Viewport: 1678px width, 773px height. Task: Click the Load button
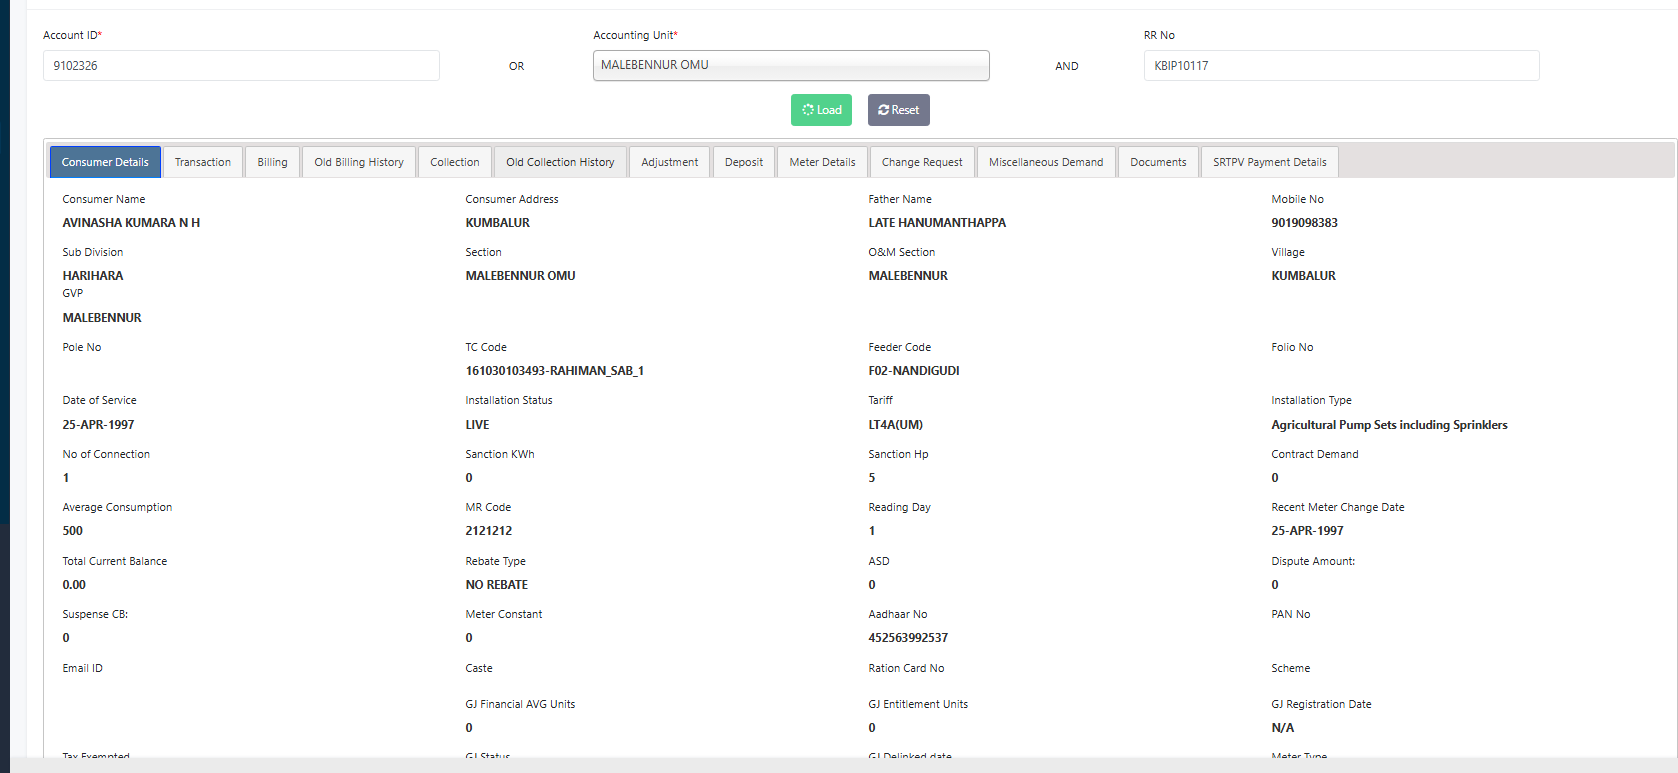click(x=821, y=110)
